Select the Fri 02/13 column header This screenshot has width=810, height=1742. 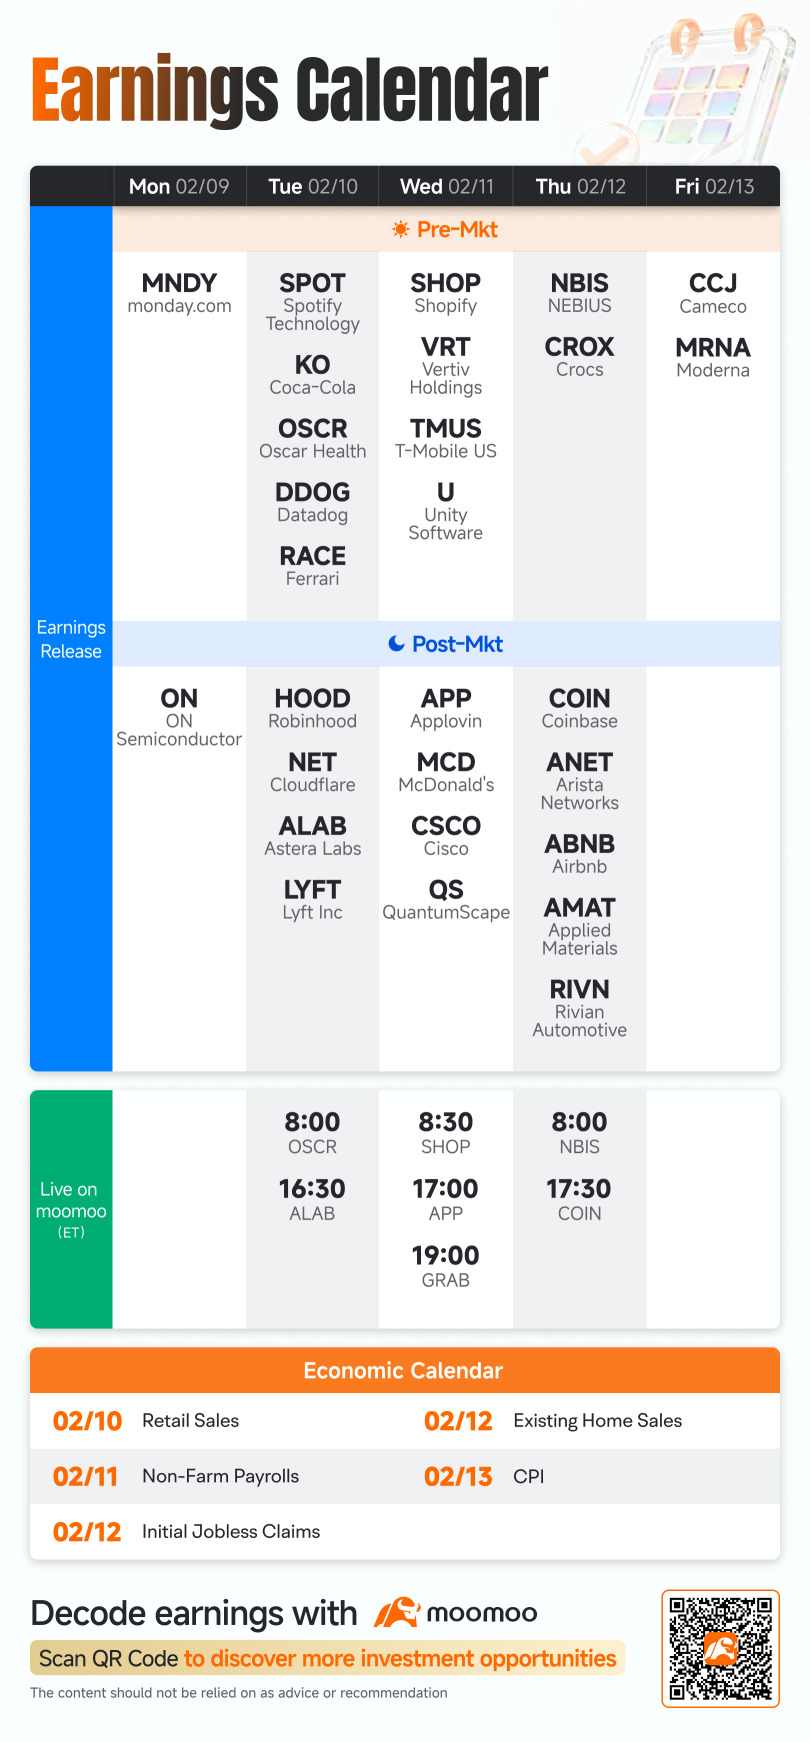(714, 186)
